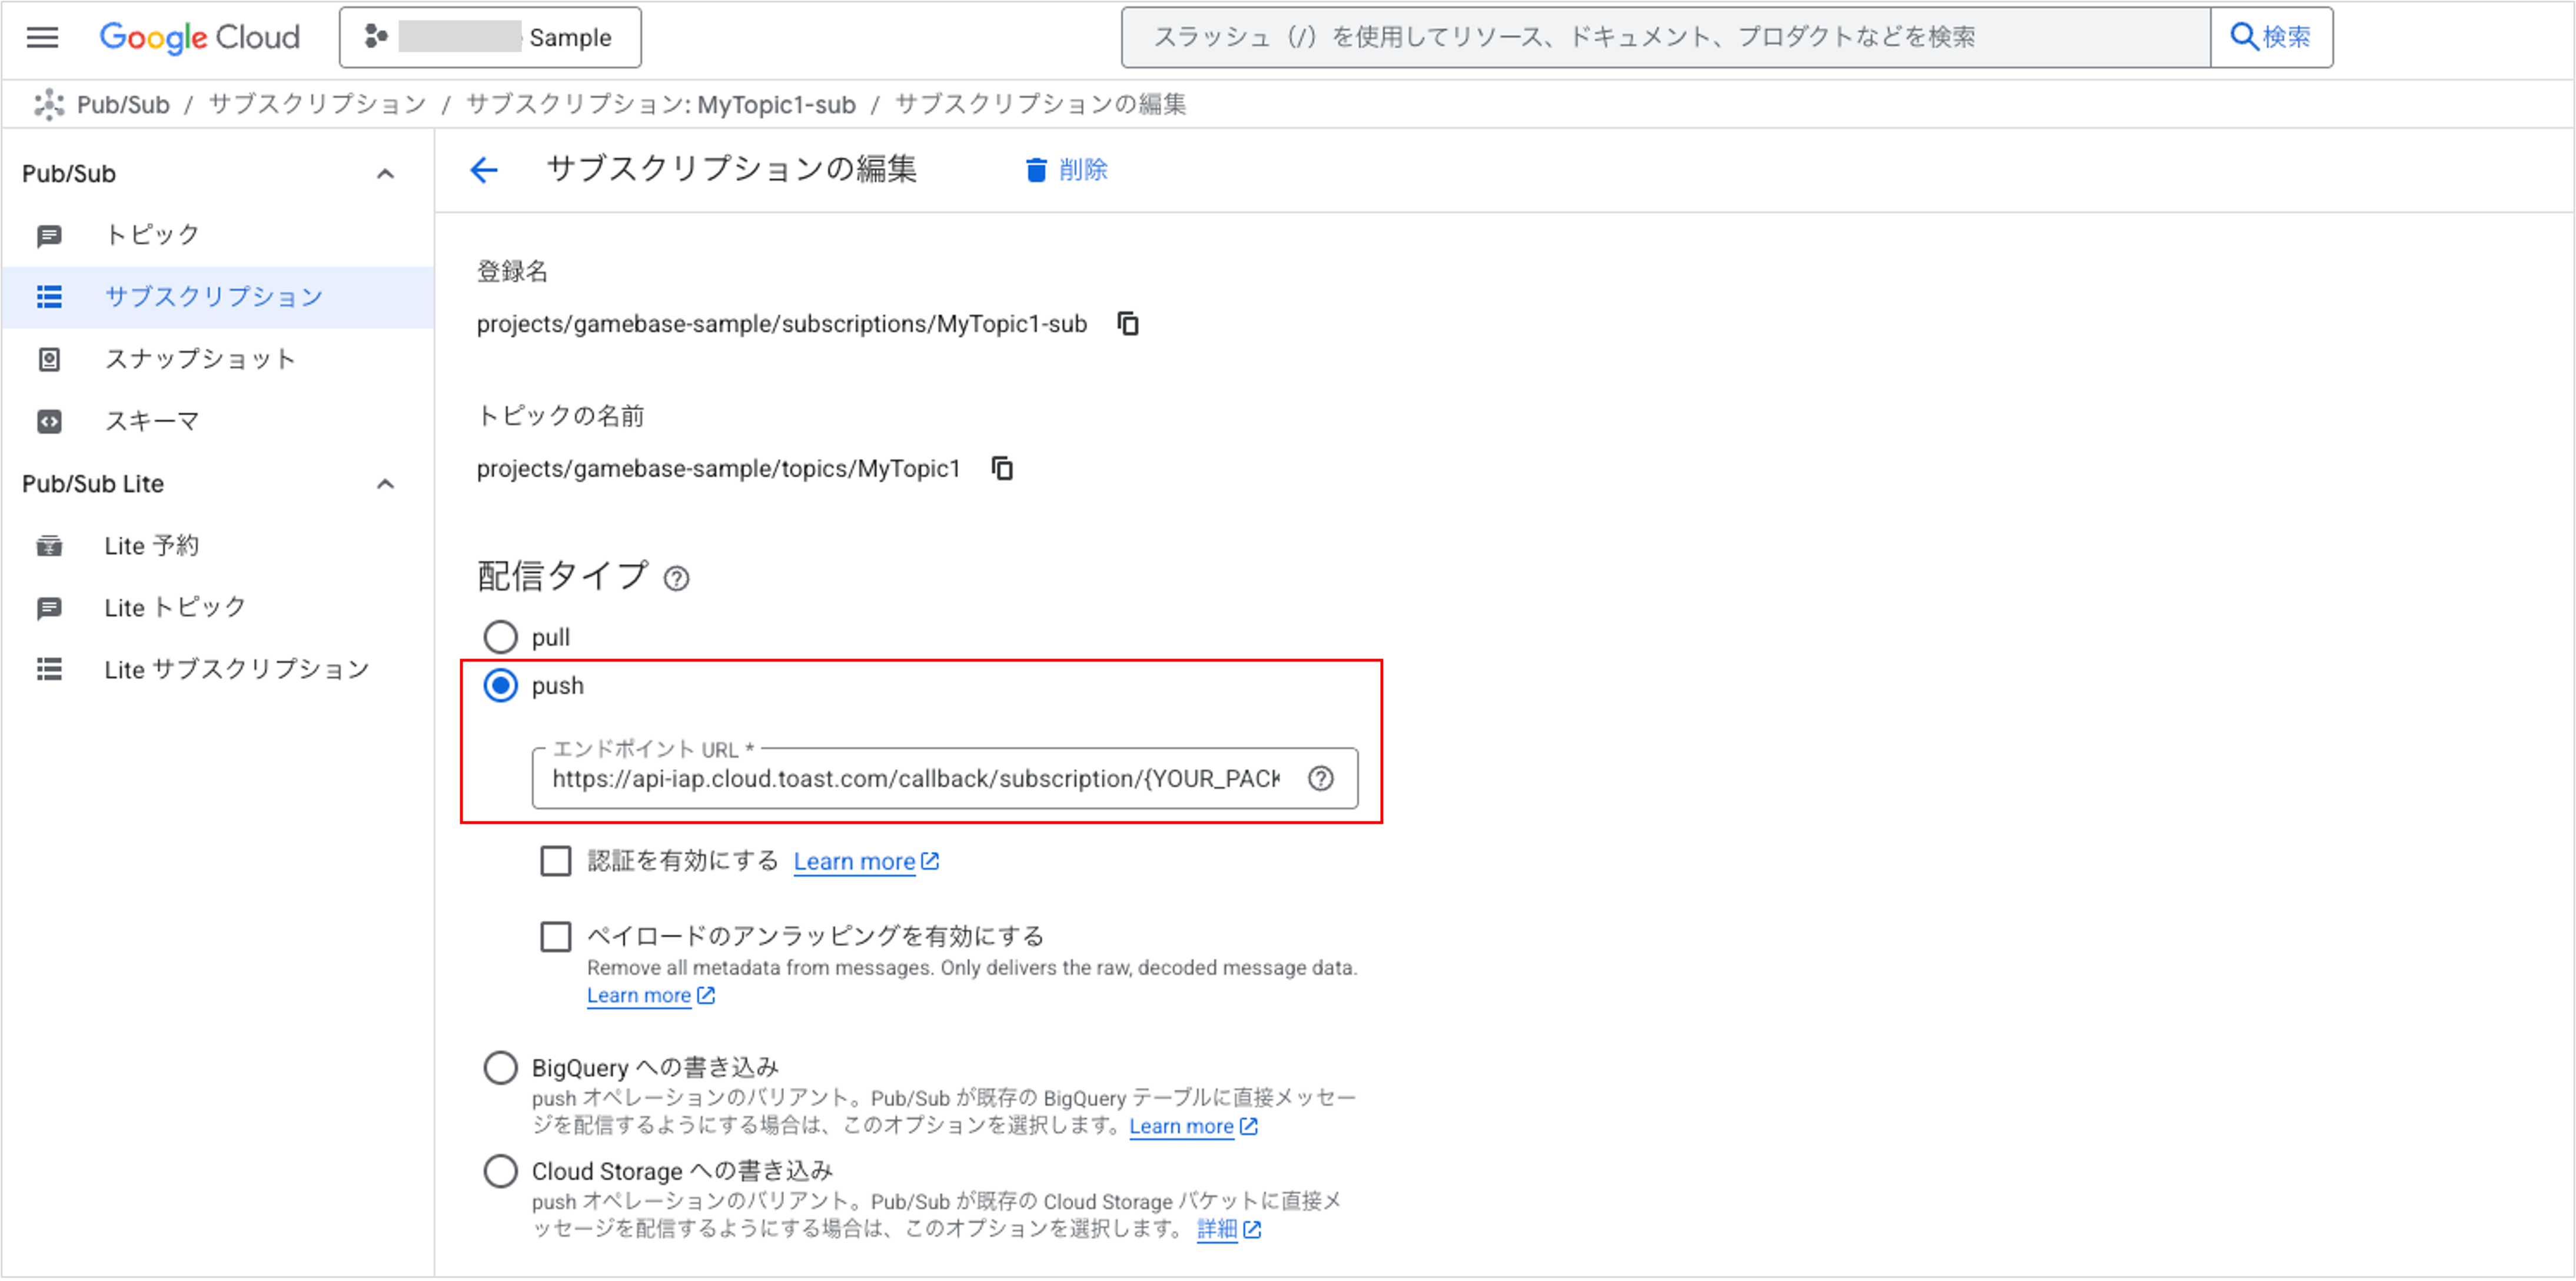This screenshot has height=1281, width=2576.
Task: Open 詳細 link for Cloud Storage
Action: (x=1229, y=1230)
